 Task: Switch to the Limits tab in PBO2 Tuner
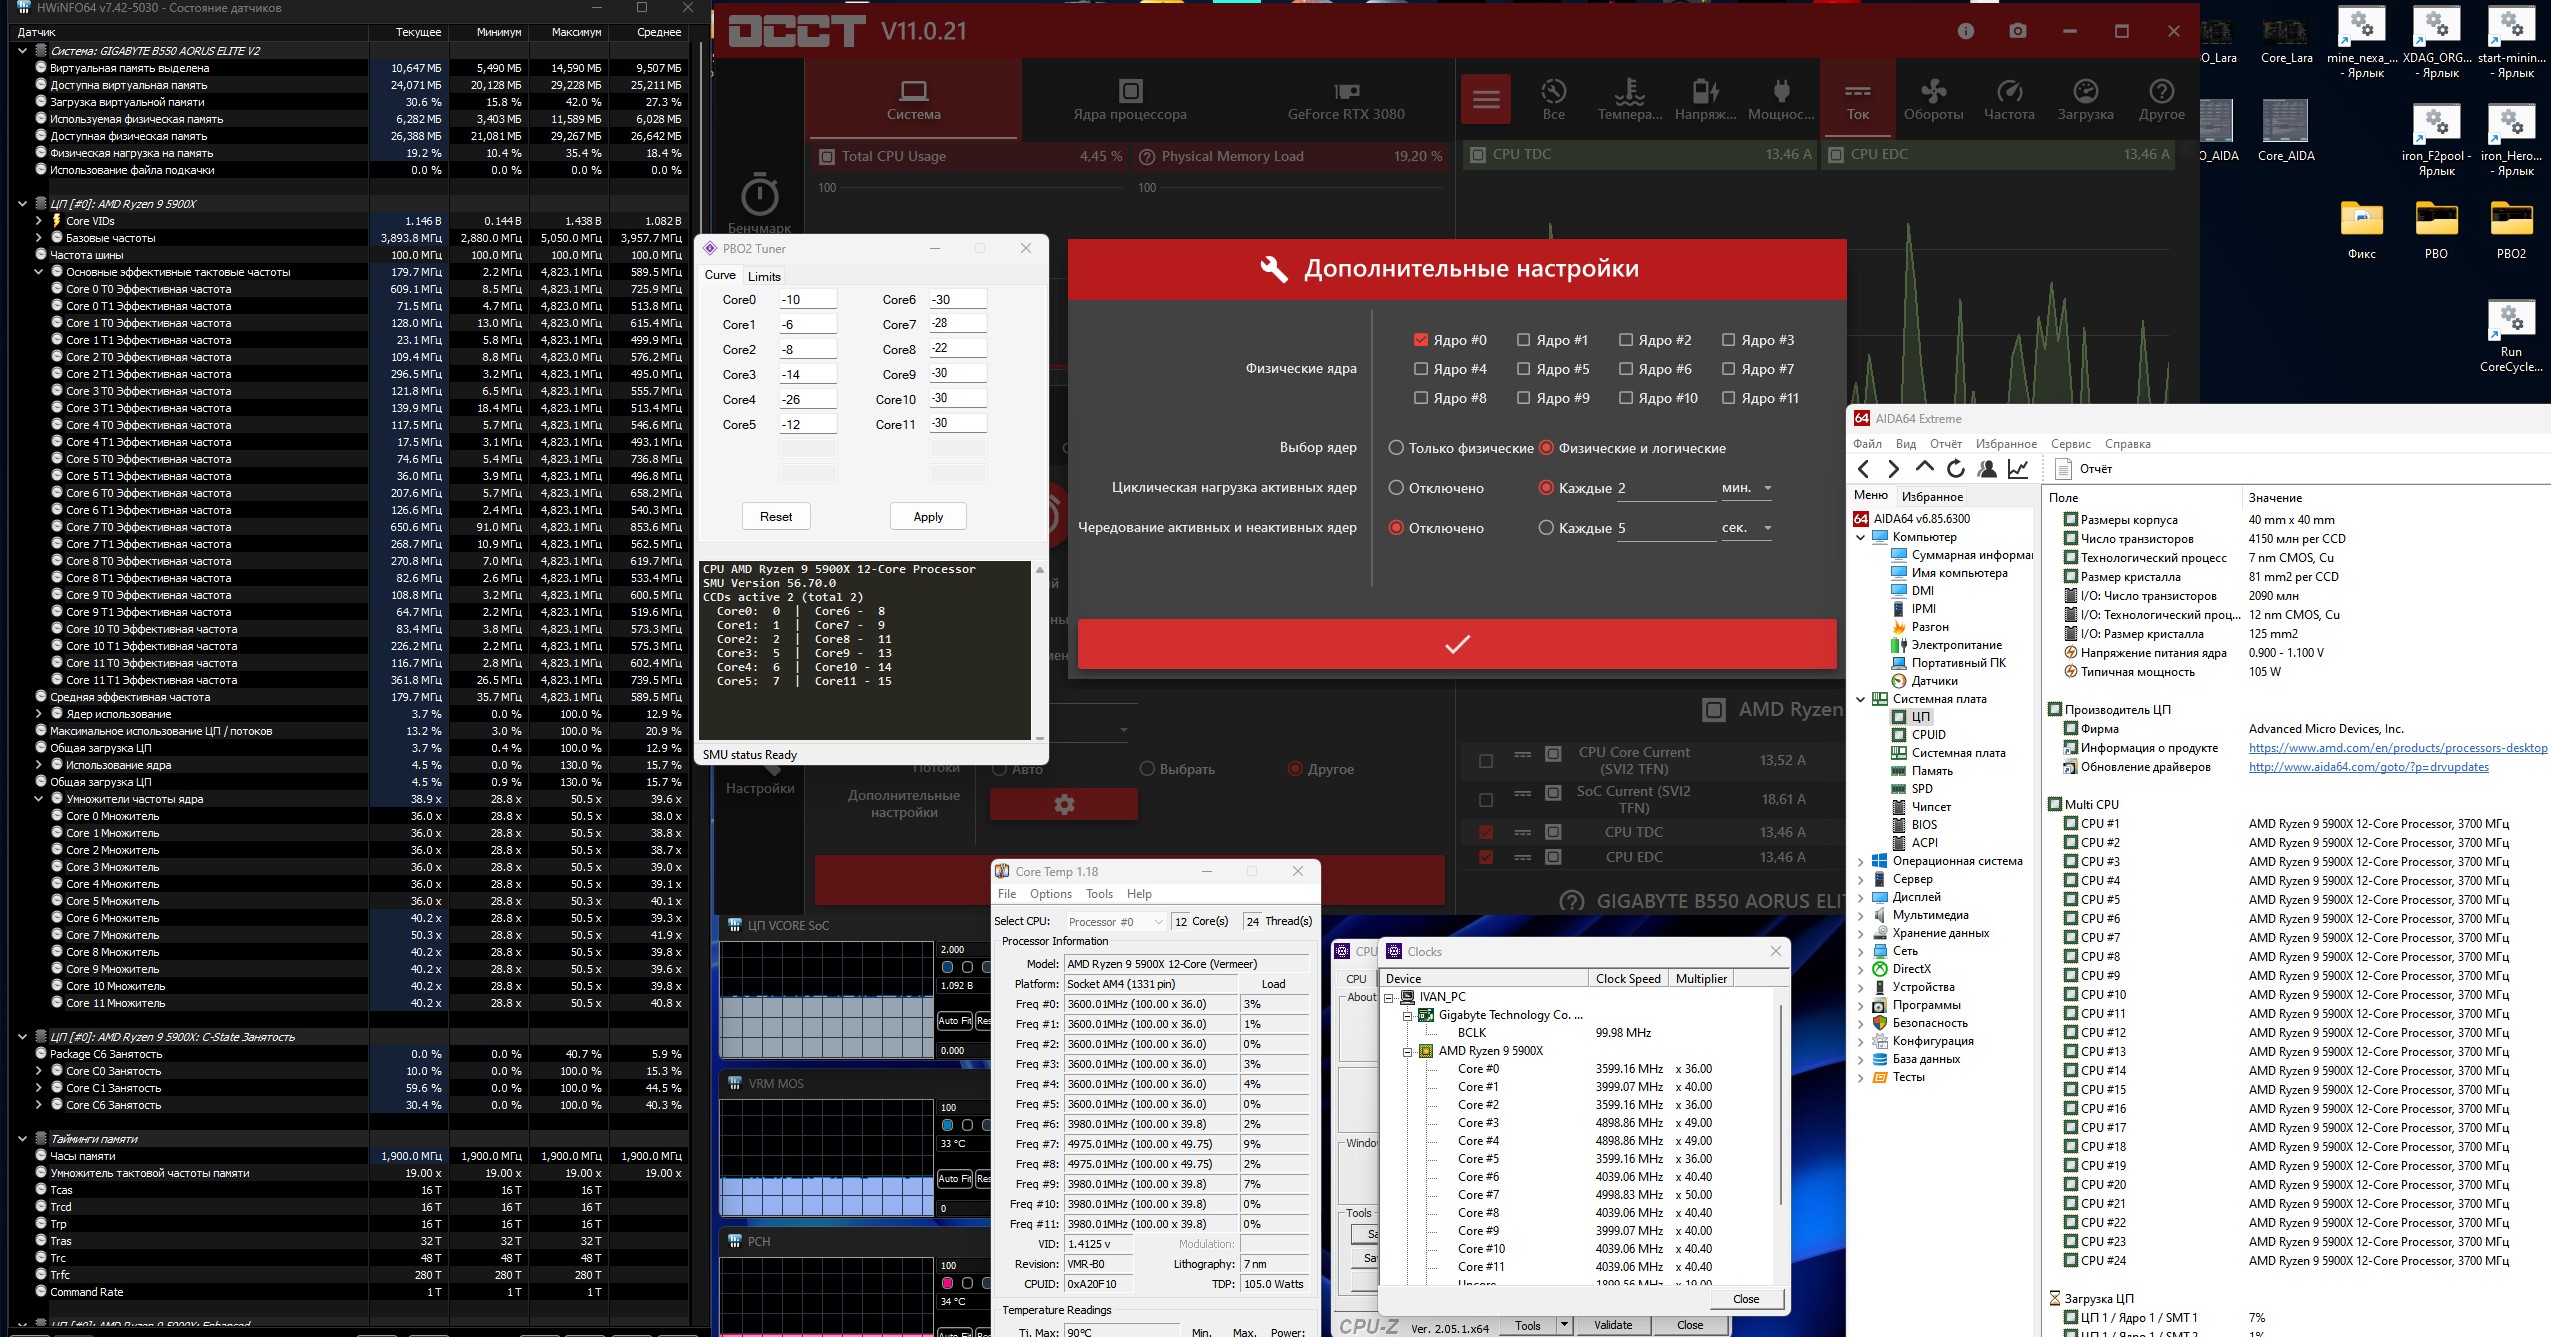click(764, 276)
